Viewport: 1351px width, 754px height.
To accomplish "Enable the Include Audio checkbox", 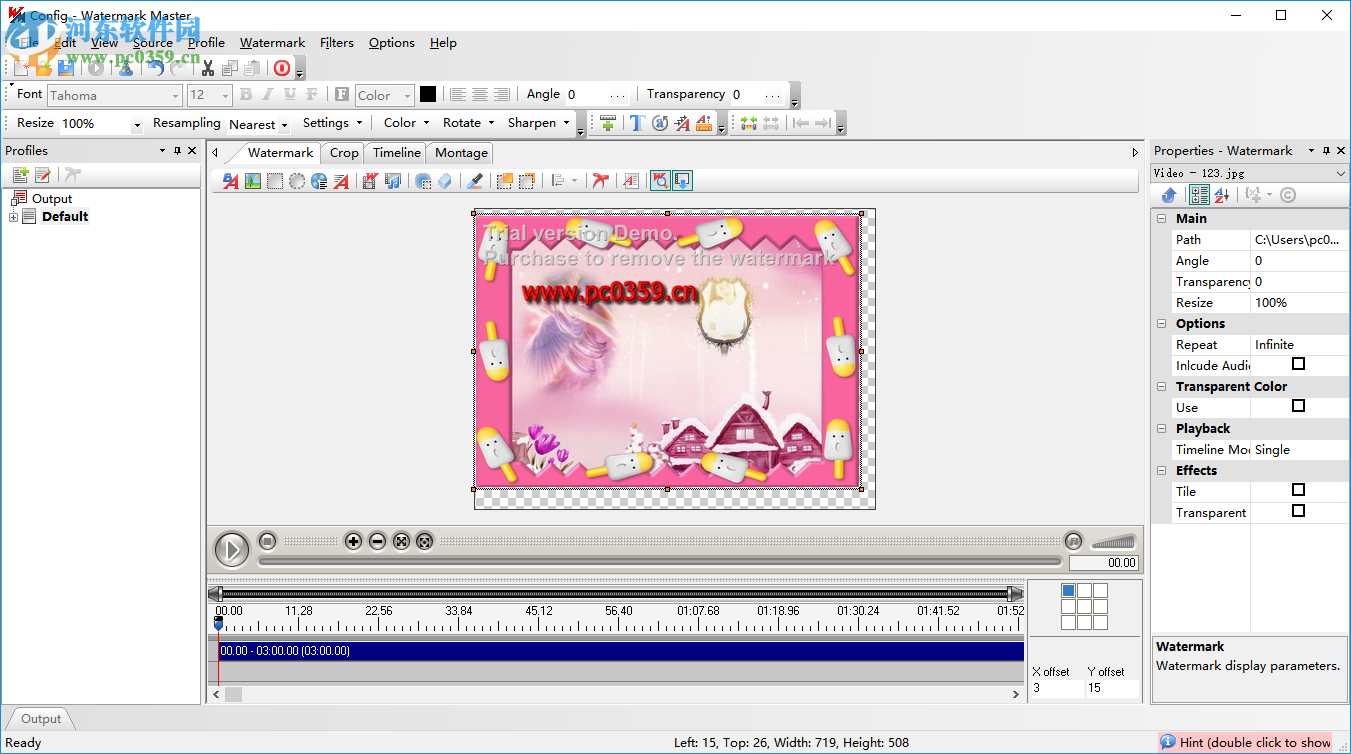I will [x=1298, y=364].
